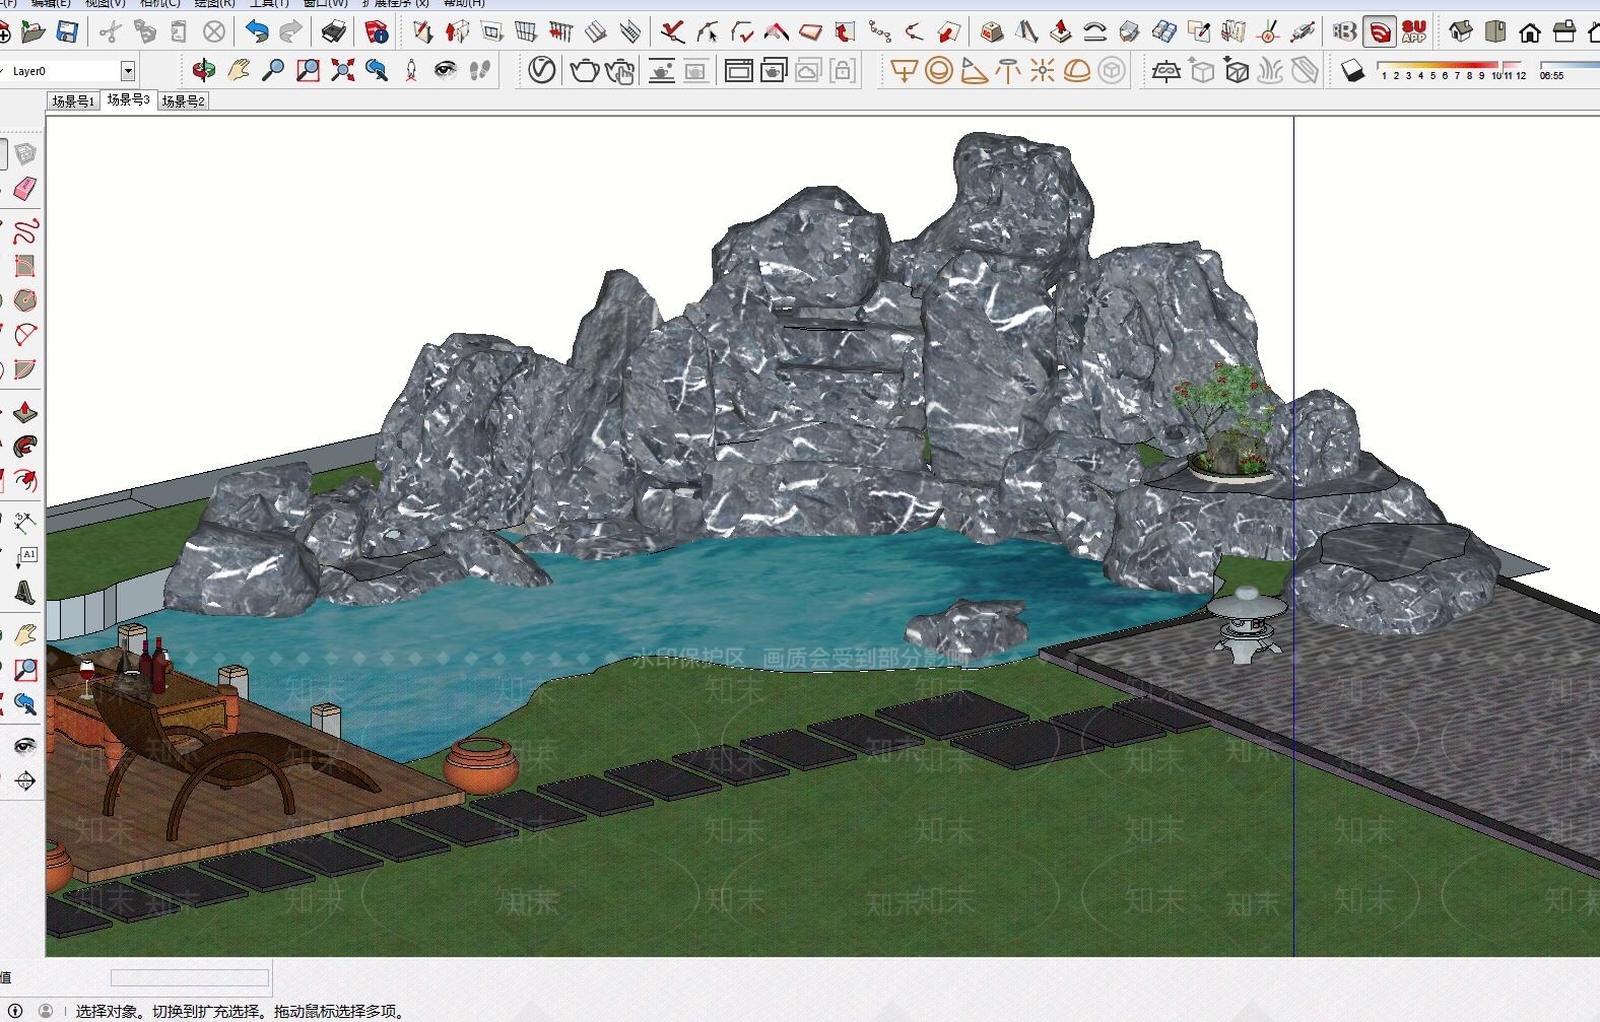Expand the Layer0 layer dropdown
The image size is (1600, 1022).
point(128,71)
